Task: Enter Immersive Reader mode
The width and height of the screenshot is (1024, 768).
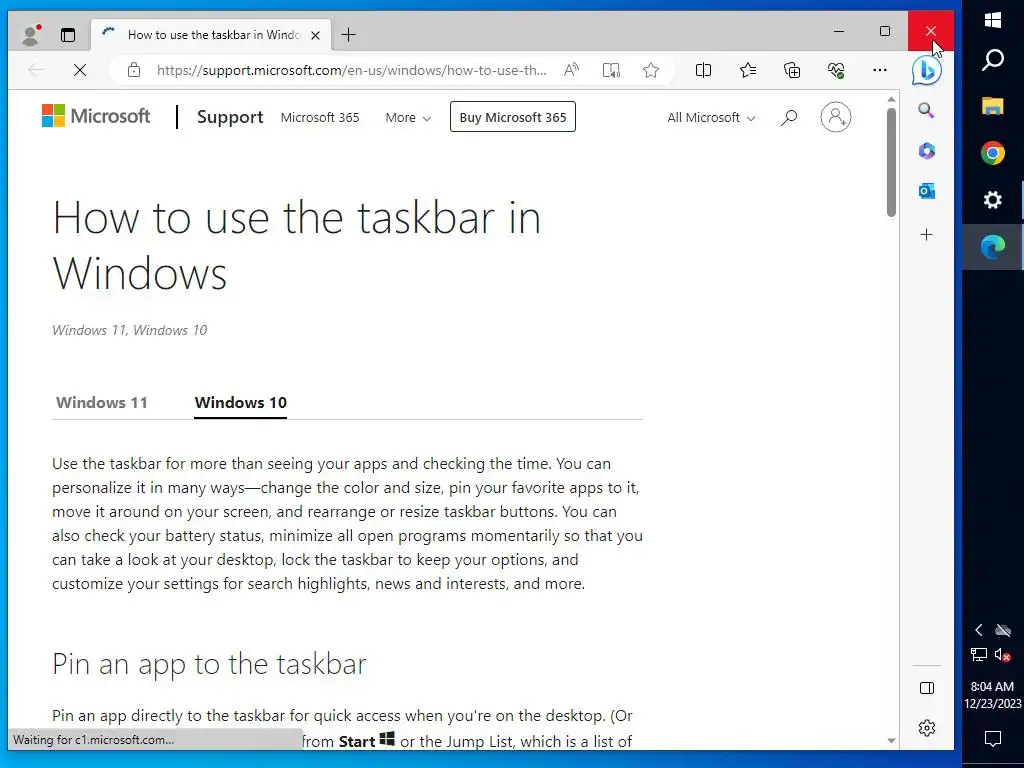Action: [611, 70]
